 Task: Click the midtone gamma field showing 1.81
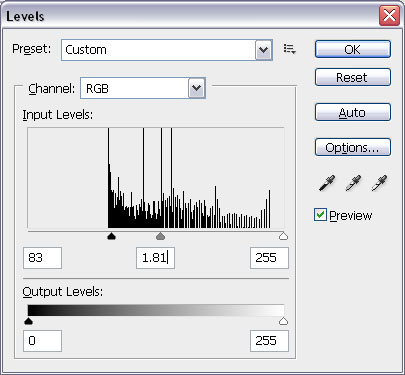click(155, 258)
